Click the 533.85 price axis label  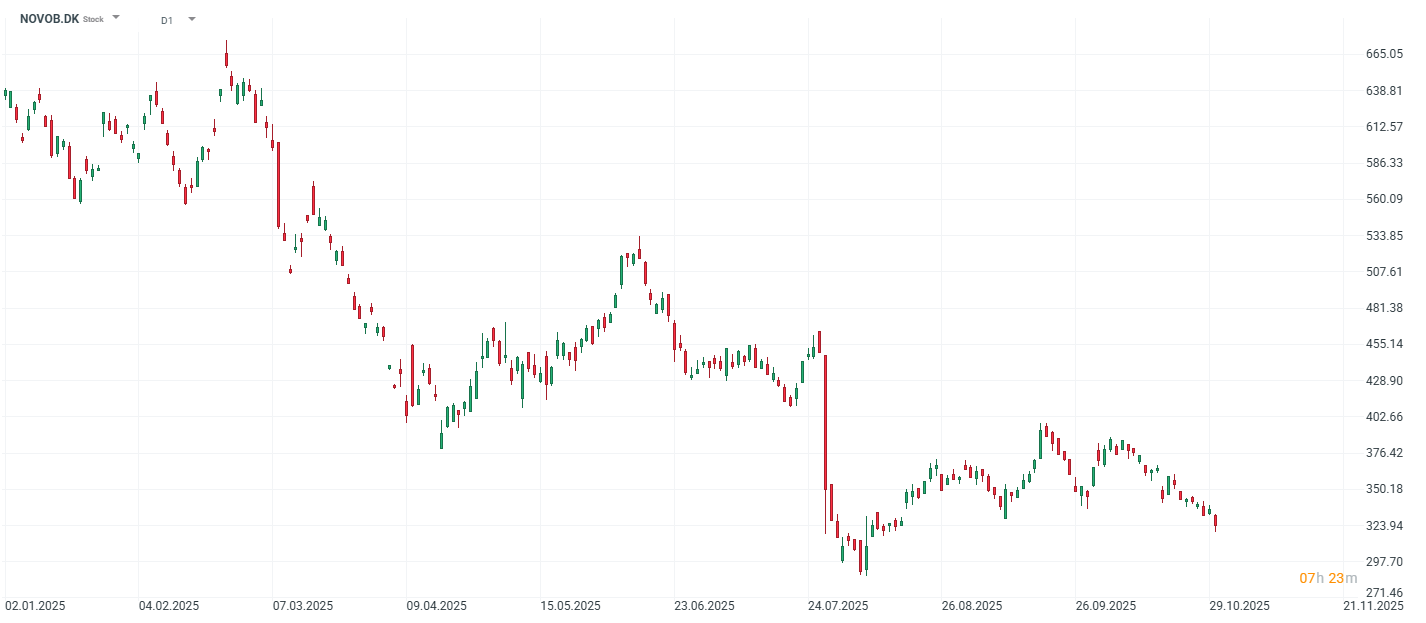tap(1384, 236)
